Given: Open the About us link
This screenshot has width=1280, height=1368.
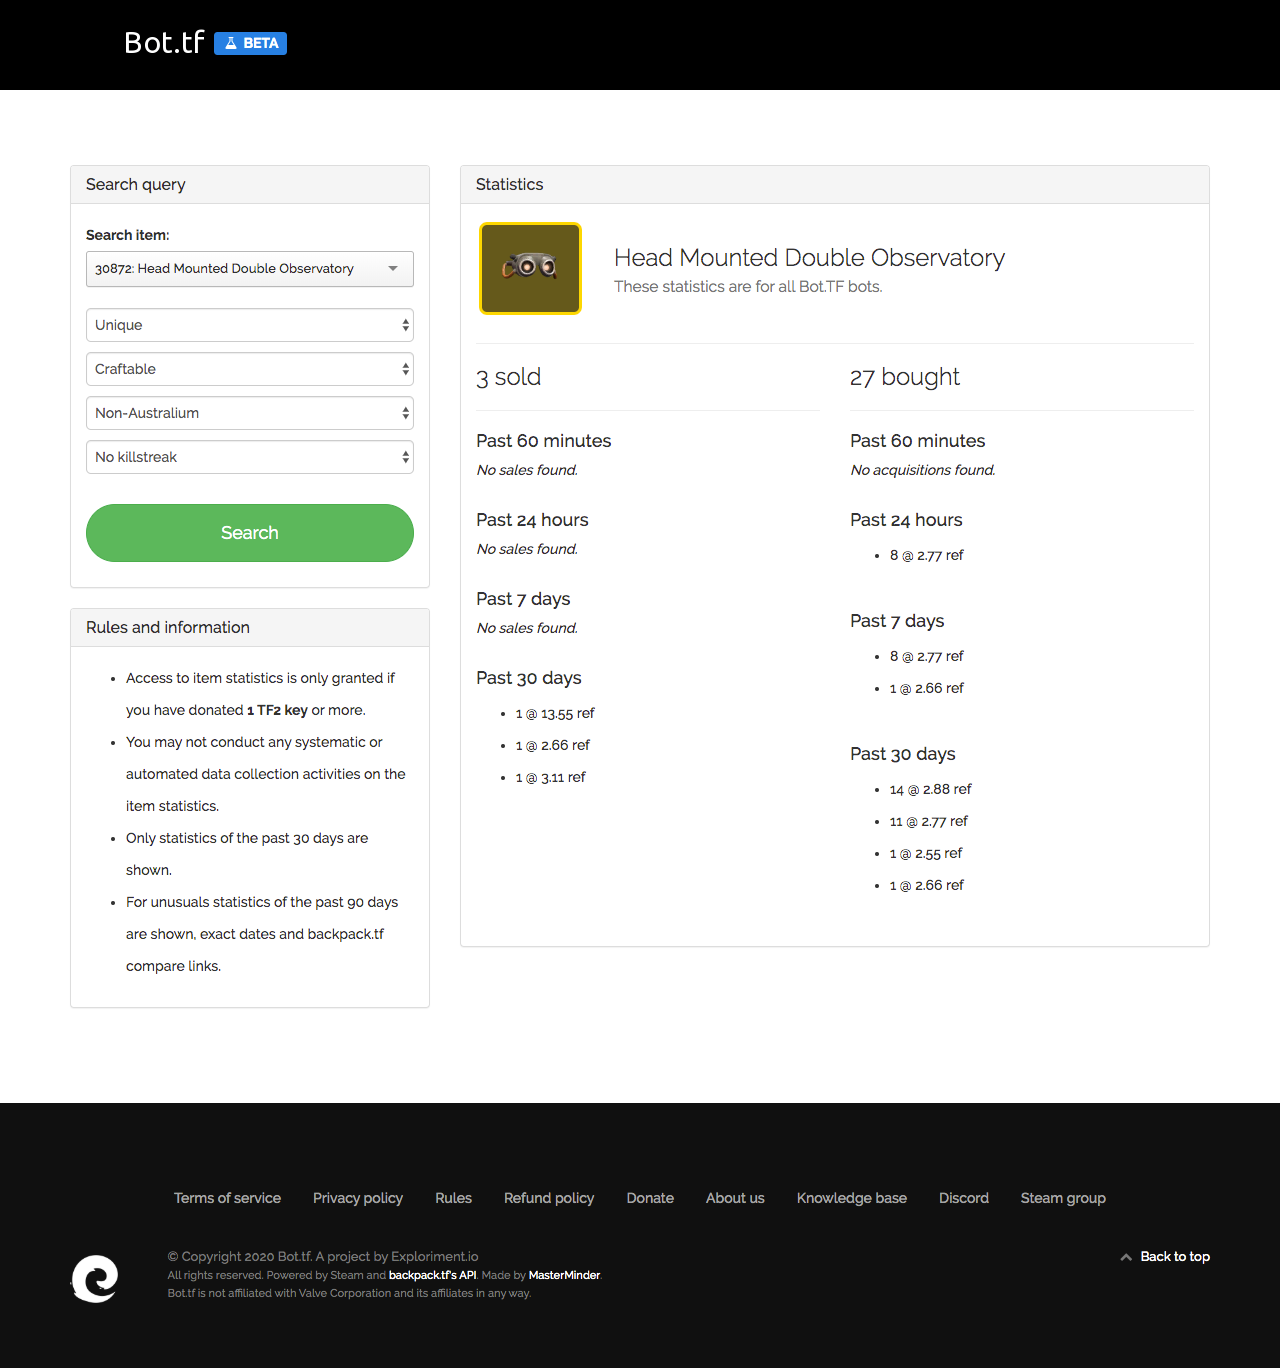Looking at the screenshot, I should click(735, 1198).
